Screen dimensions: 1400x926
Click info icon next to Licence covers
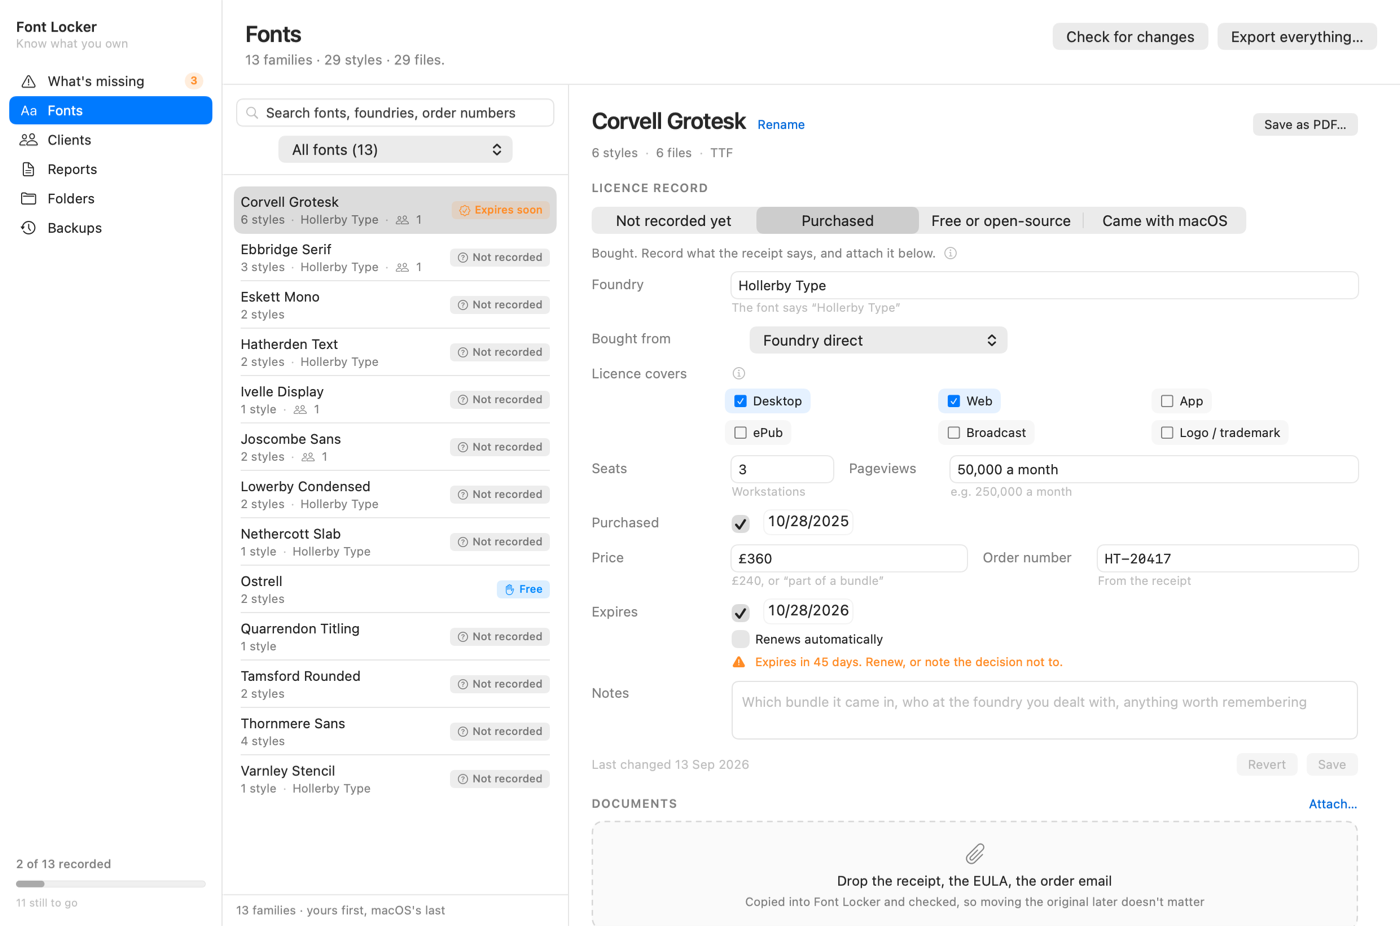click(x=738, y=373)
